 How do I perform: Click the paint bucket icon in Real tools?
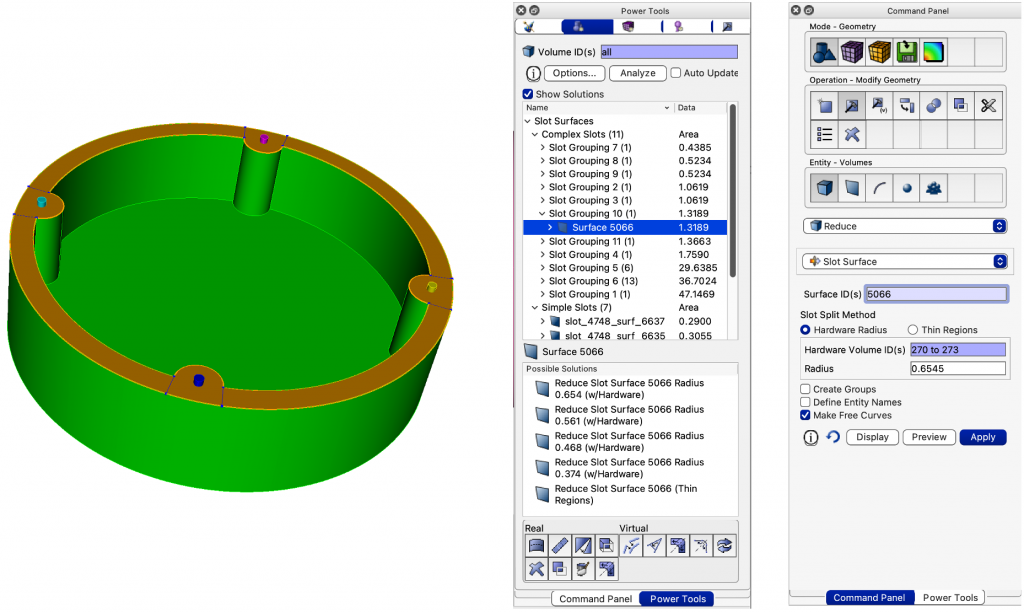click(x=582, y=569)
